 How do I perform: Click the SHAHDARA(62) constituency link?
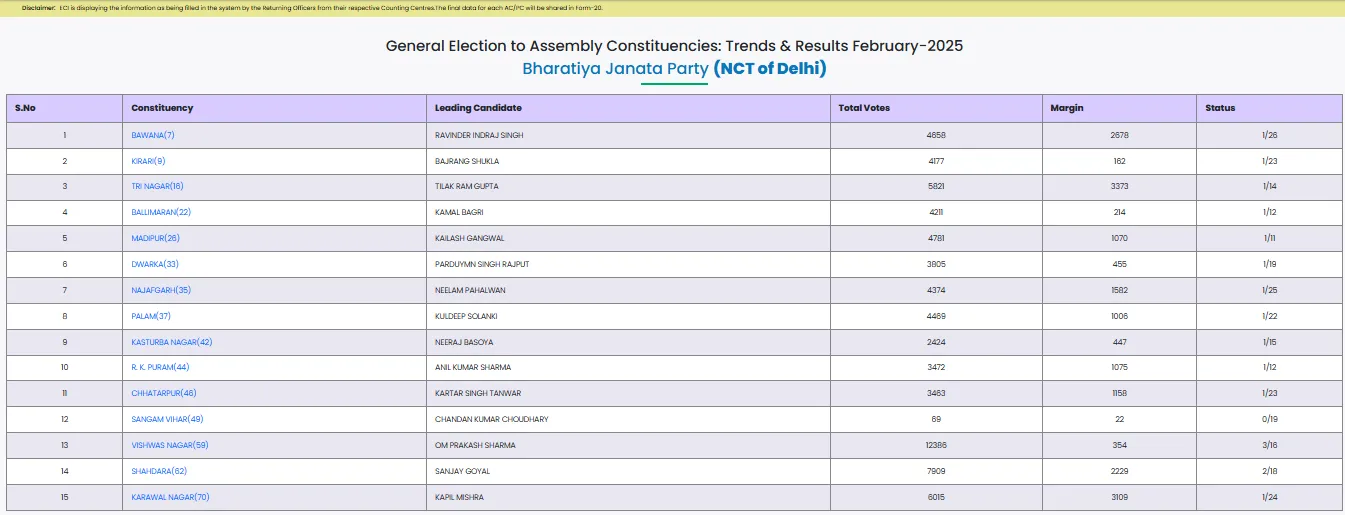click(x=159, y=471)
